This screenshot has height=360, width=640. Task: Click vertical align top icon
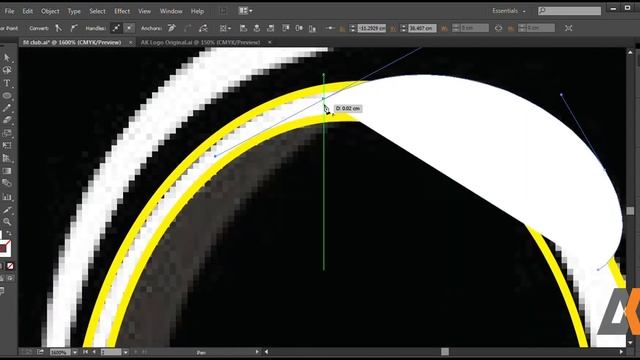(286, 28)
